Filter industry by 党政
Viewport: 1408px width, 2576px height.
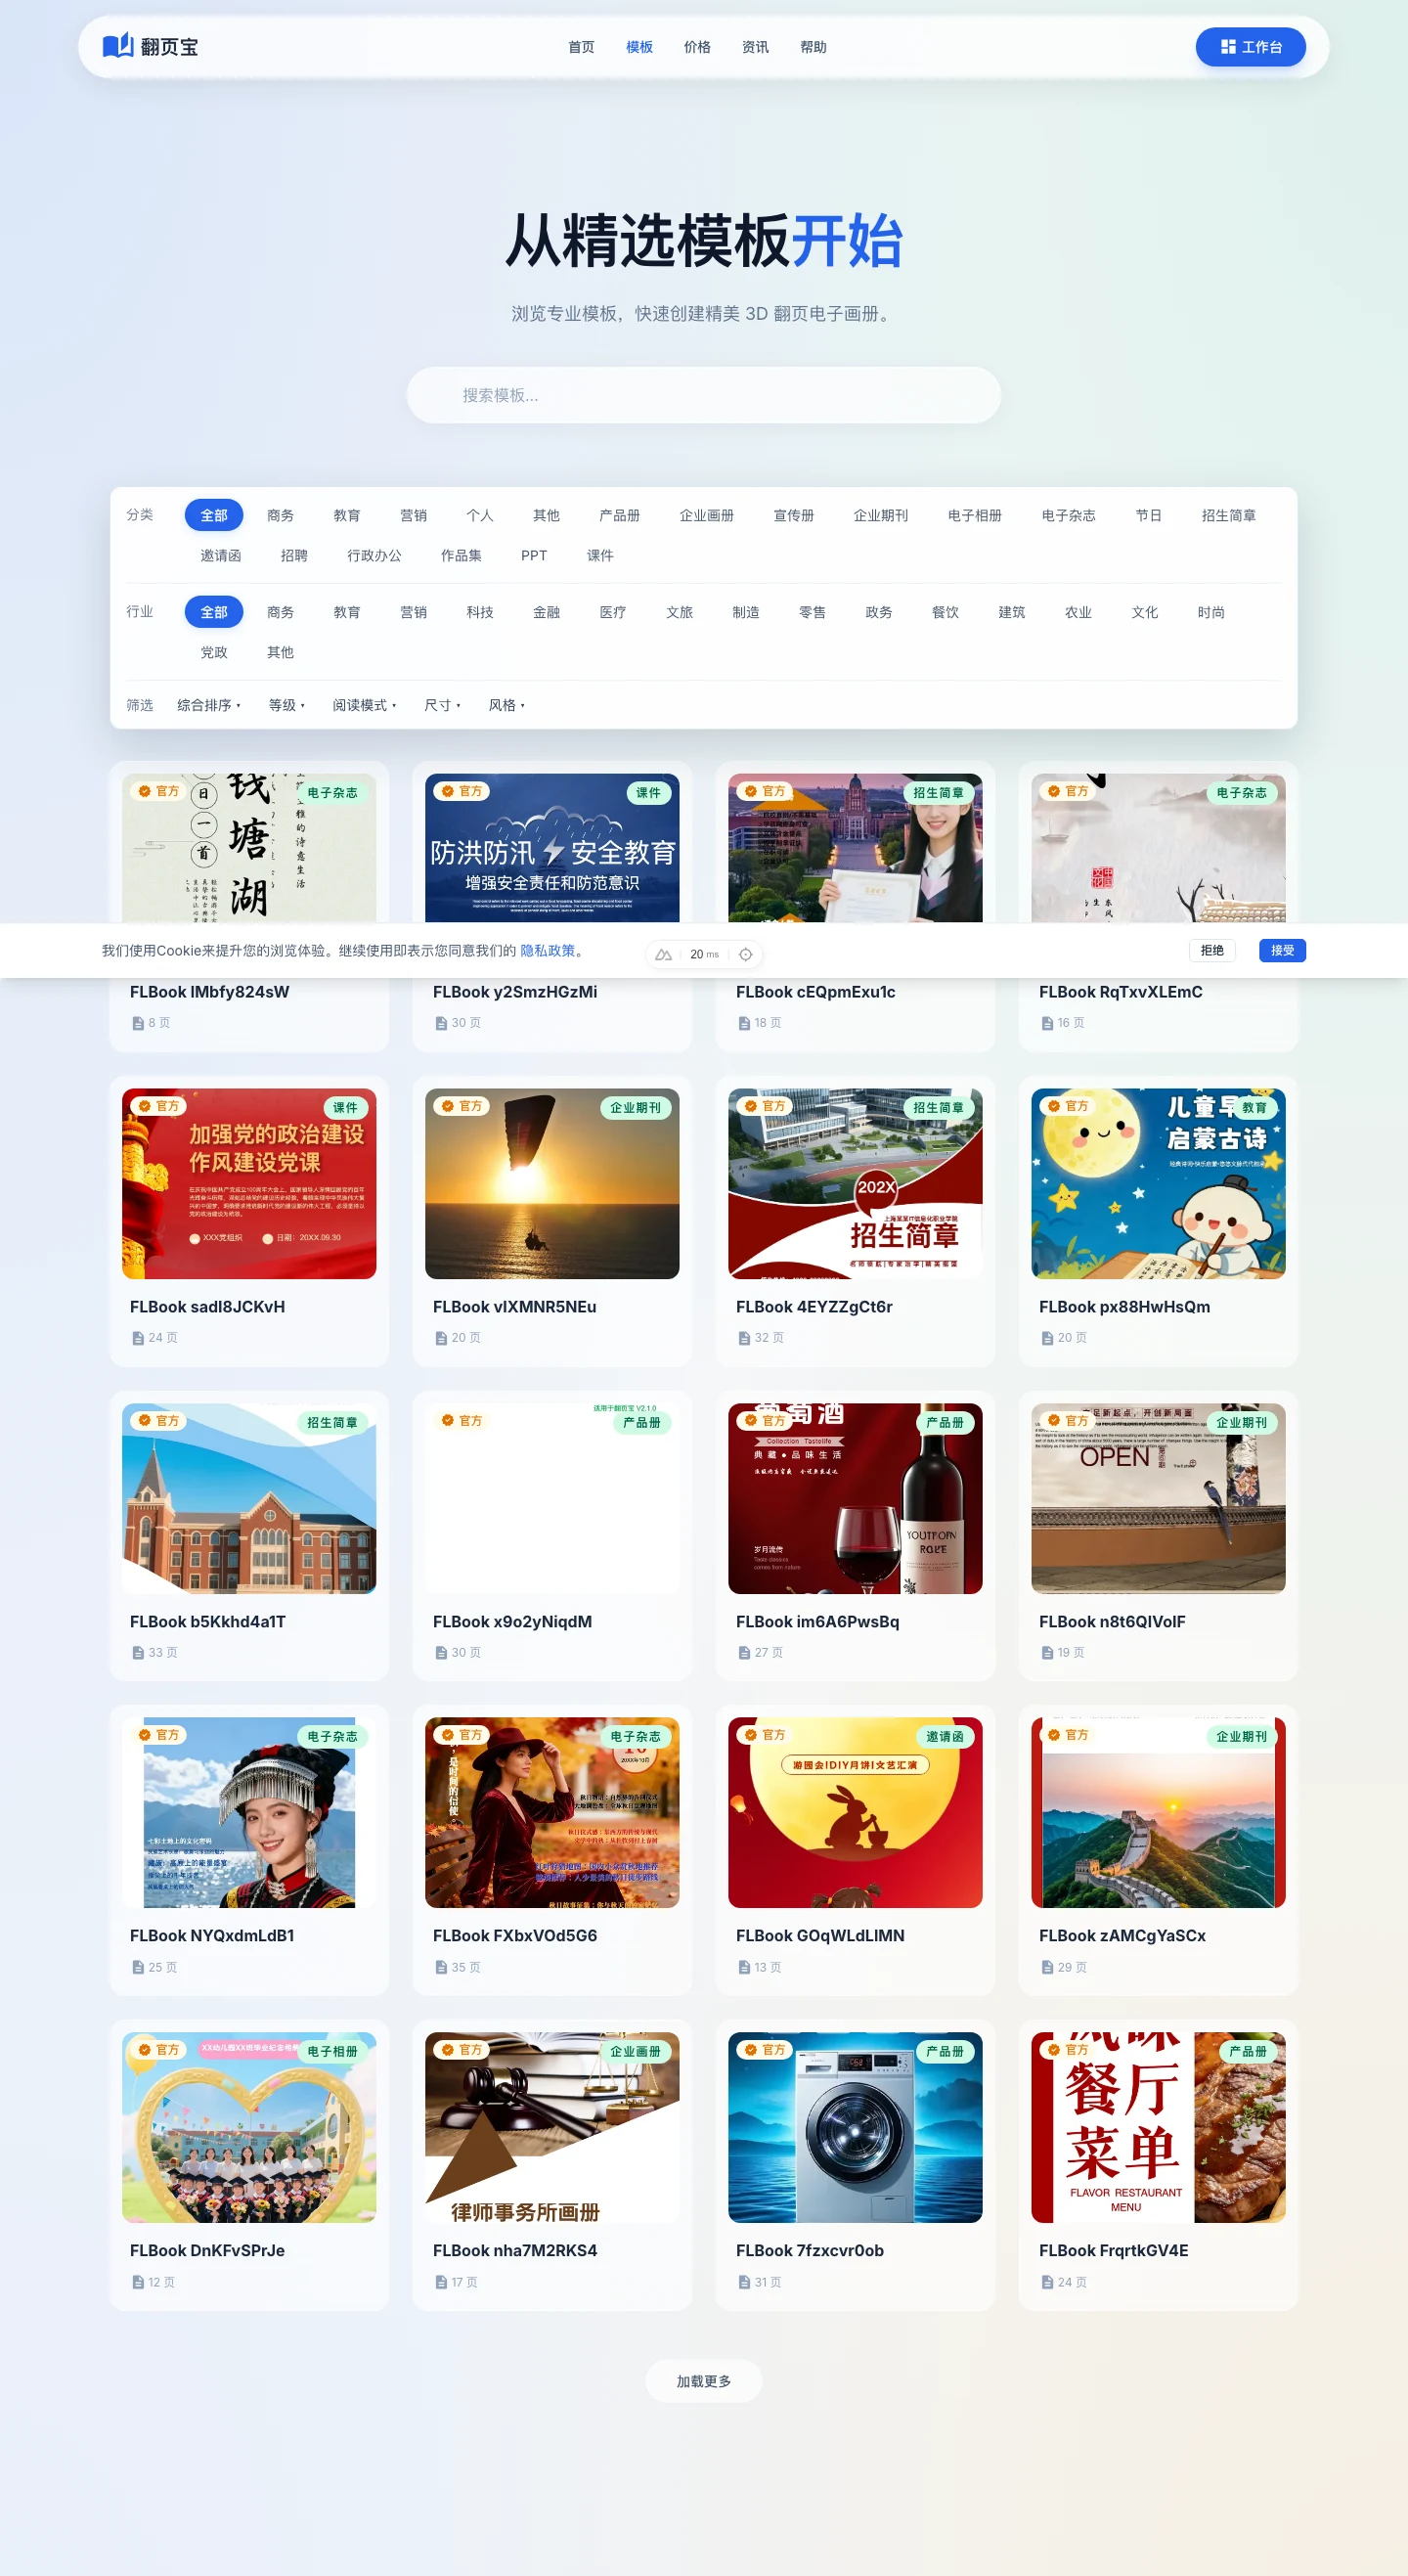214,652
